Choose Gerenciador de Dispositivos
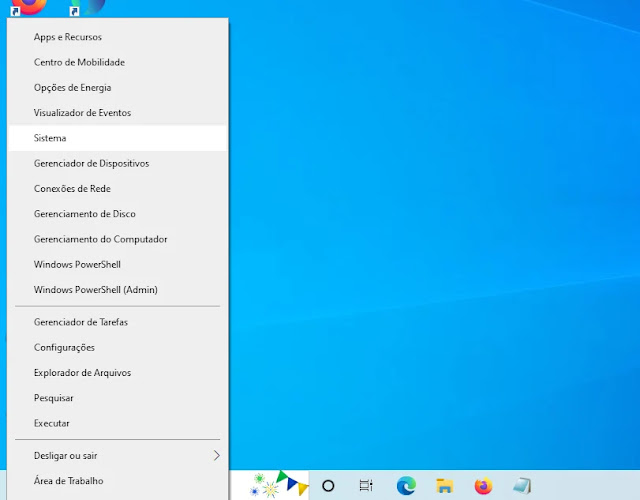 tap(91, 163)
